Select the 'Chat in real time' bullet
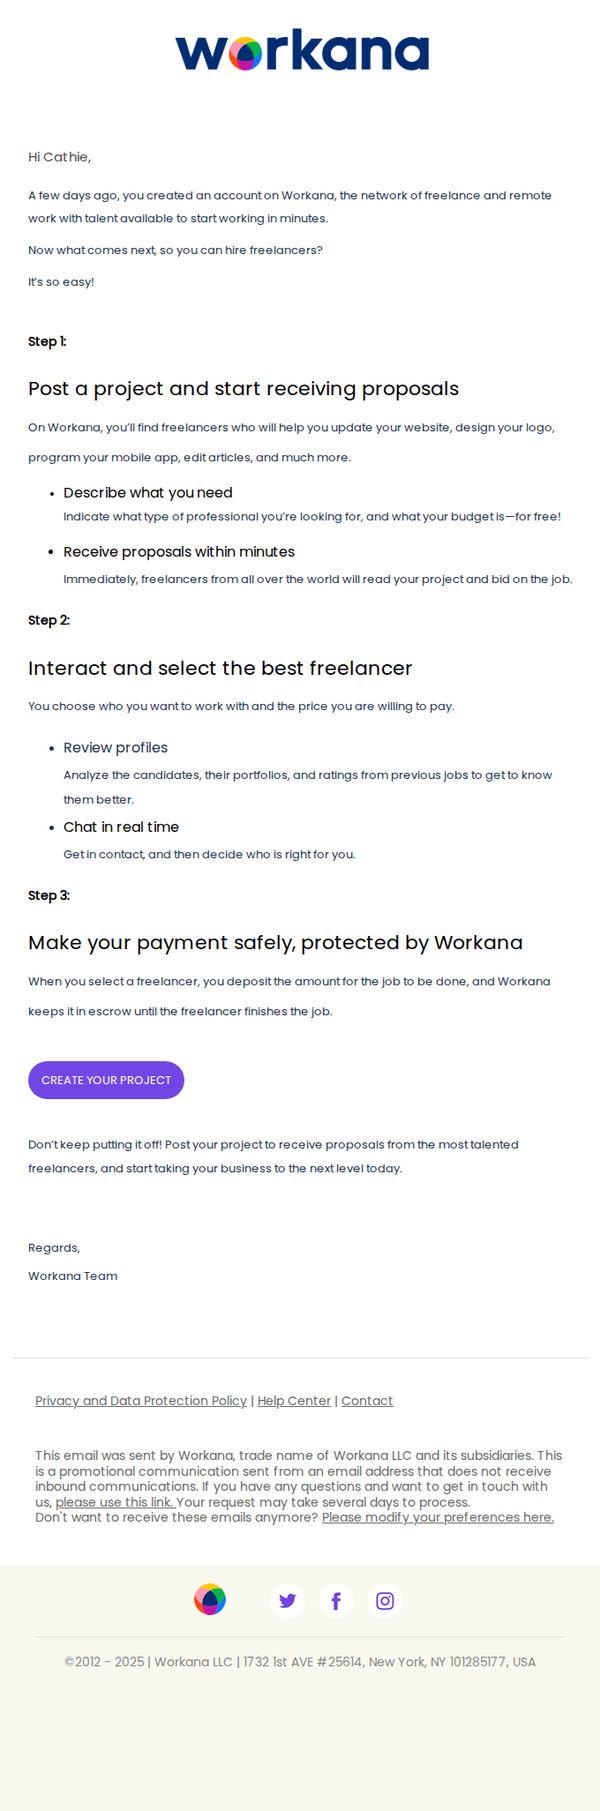 121,827
